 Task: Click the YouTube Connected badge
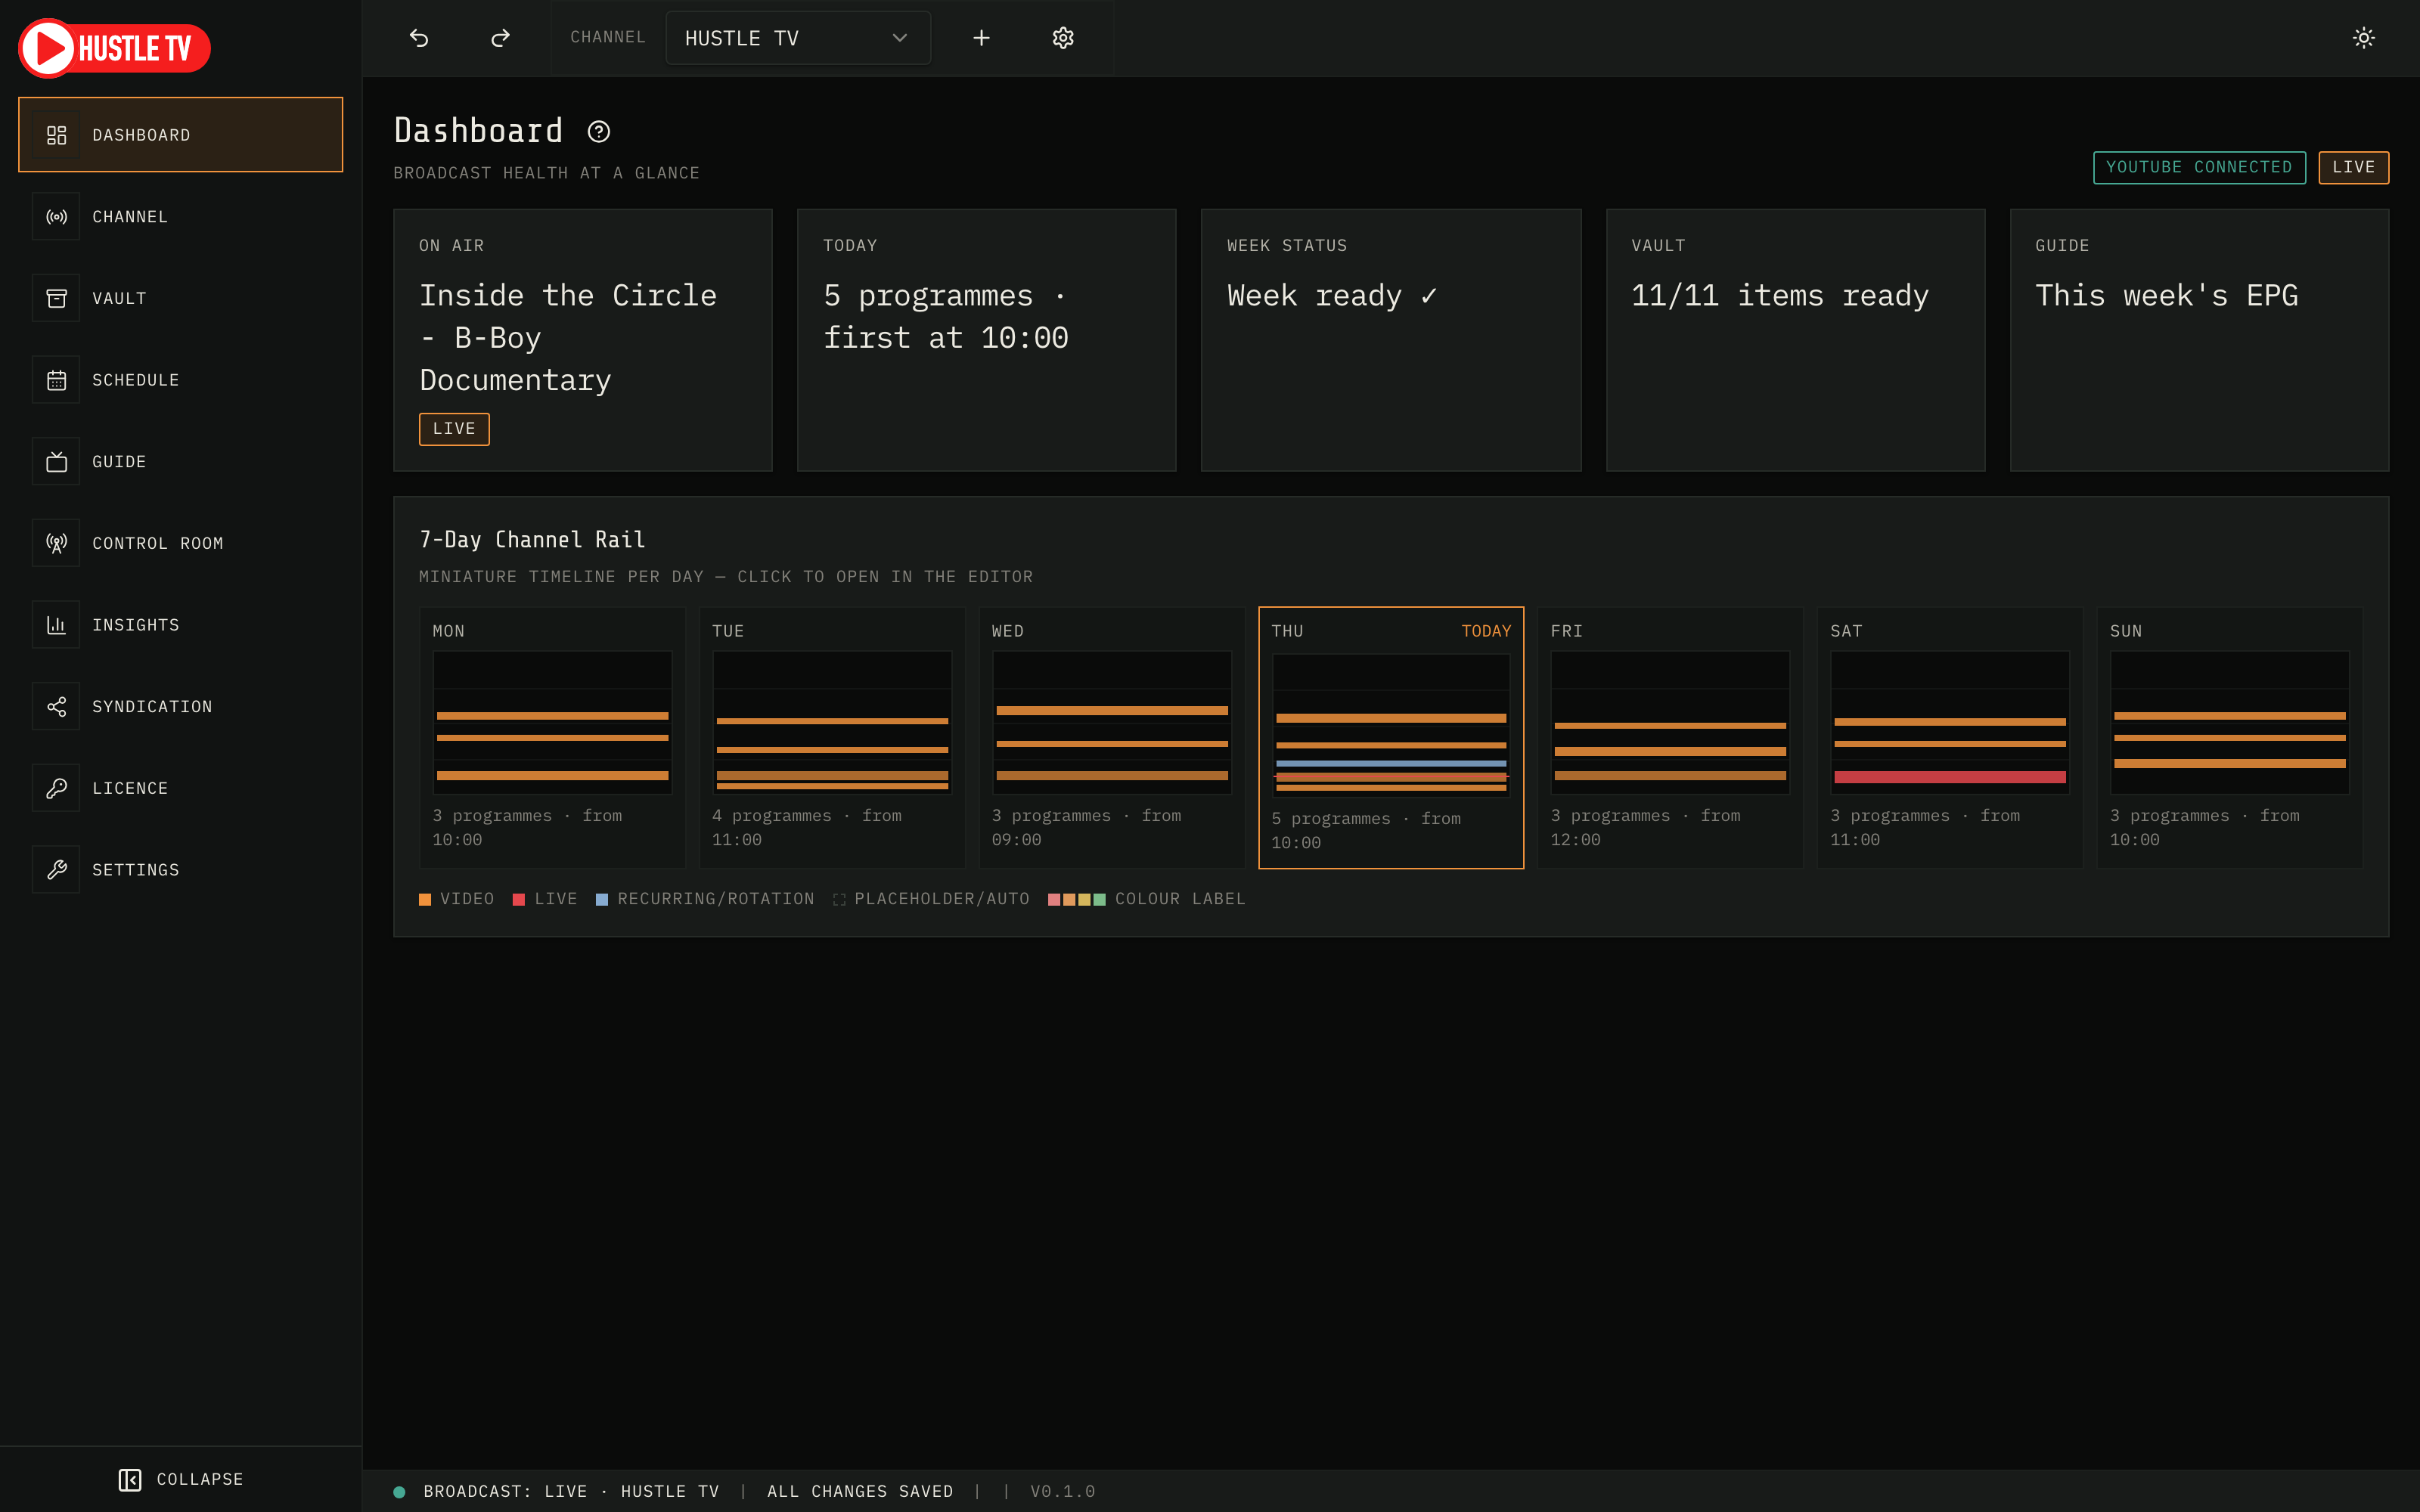tap(2199, 167)
